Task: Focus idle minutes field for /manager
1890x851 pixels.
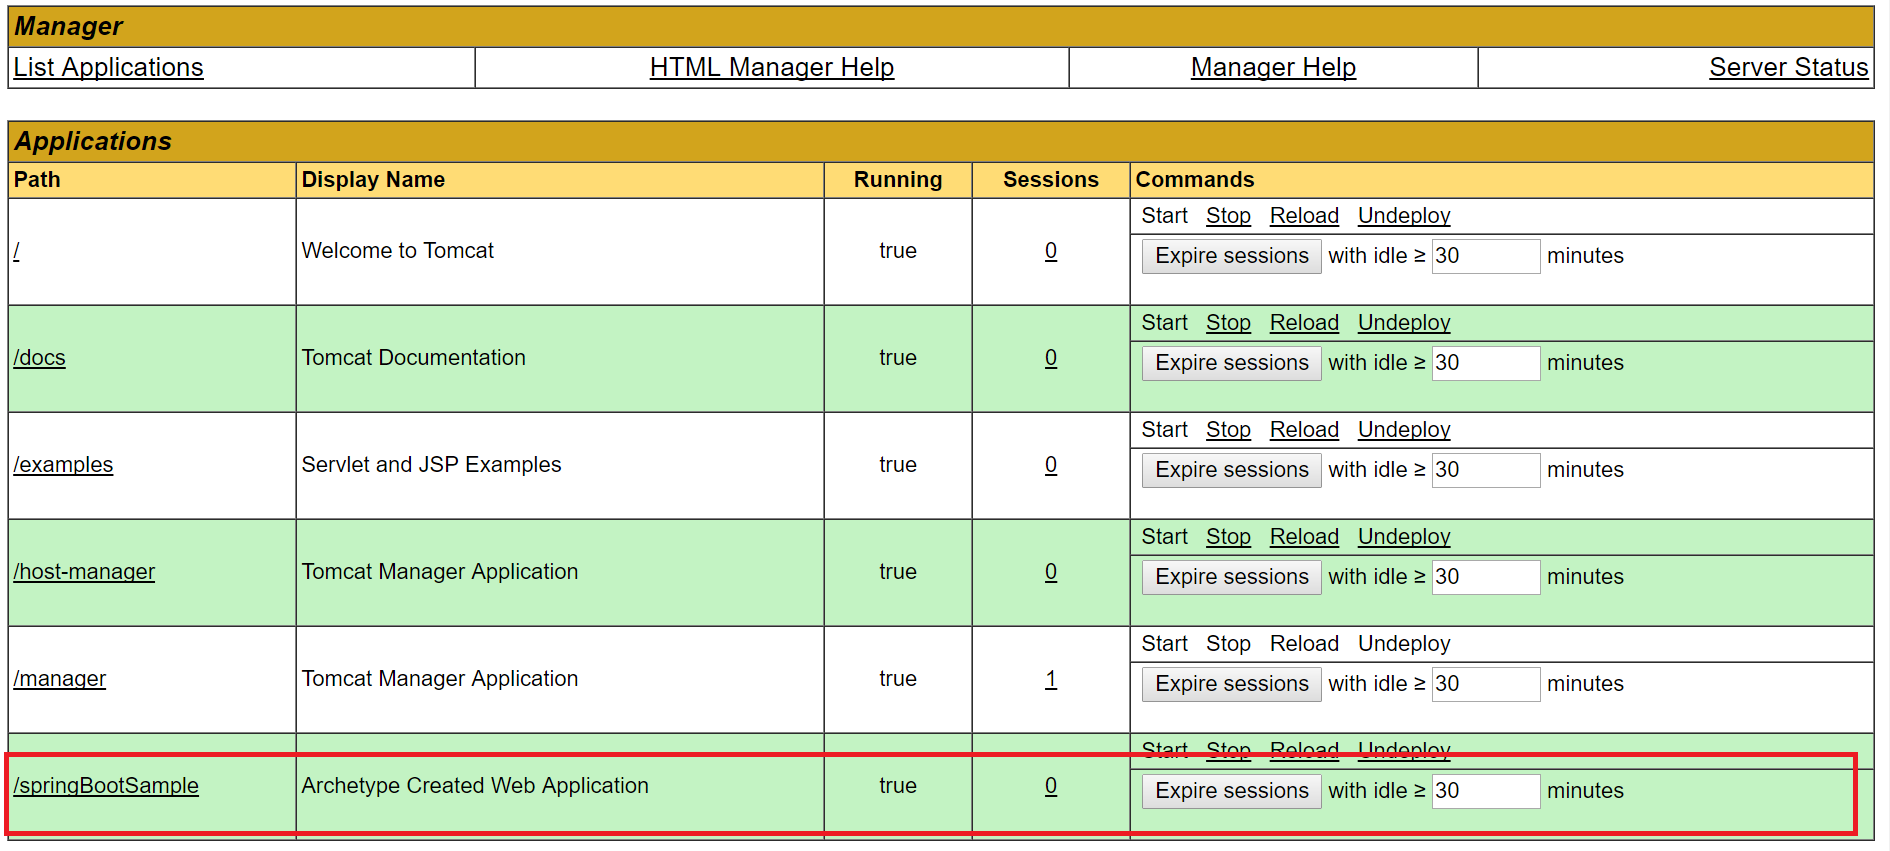Action: 1486,684
